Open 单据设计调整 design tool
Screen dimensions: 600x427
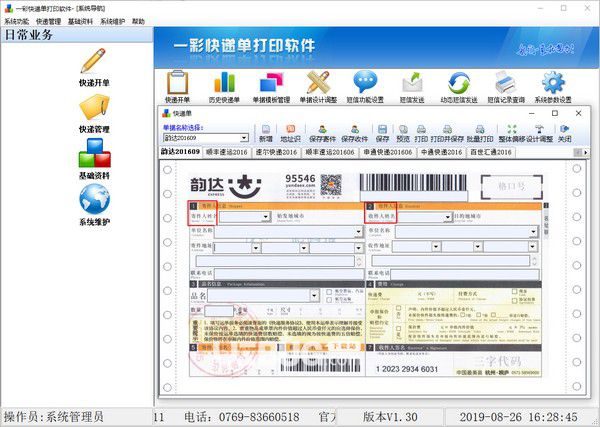pyautogui.click(x=318, y=87)
